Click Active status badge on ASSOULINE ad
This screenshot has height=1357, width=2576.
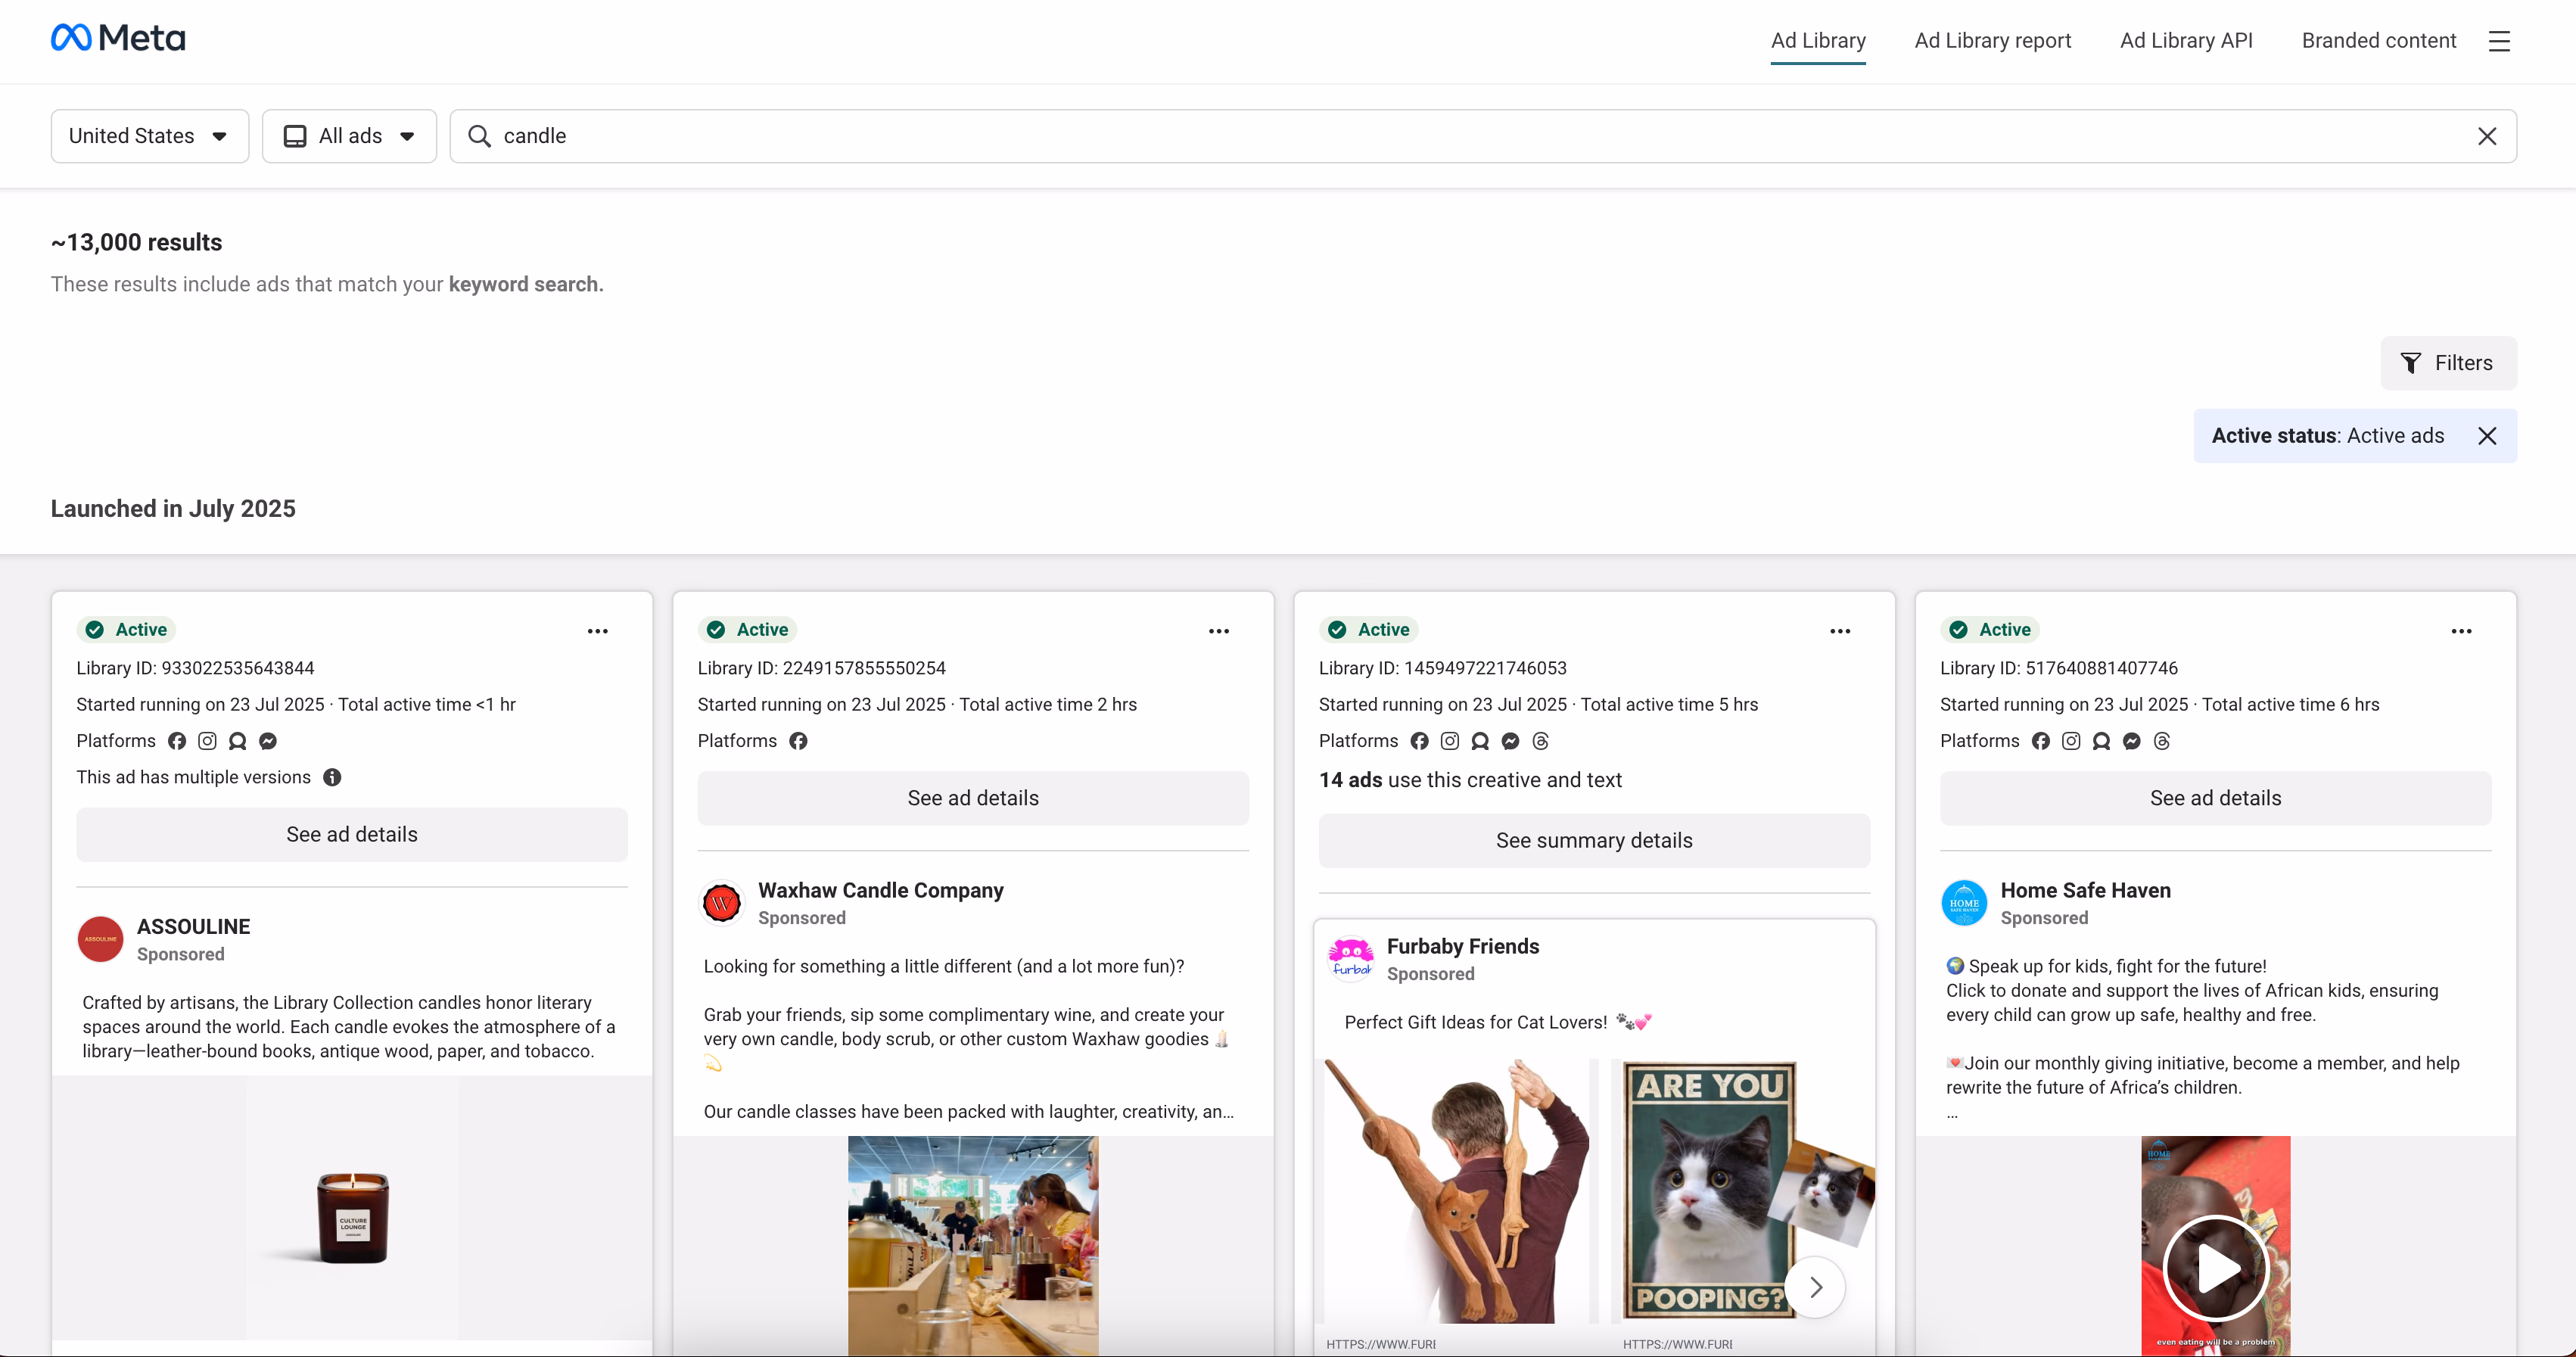point(127,630)
